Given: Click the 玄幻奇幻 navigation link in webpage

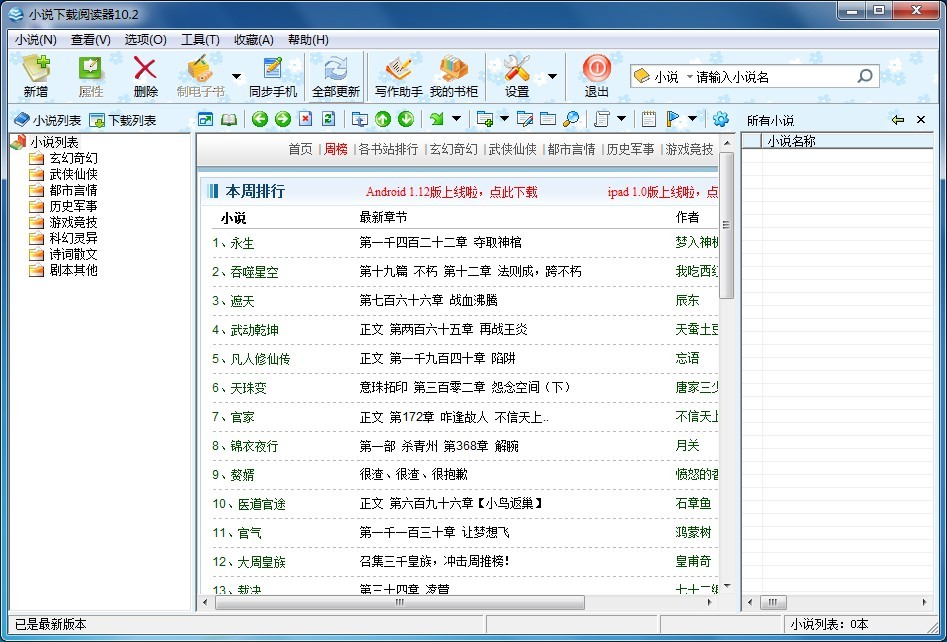Looking at the screenshot, I should pyautogui.click(x=453, y=149).
